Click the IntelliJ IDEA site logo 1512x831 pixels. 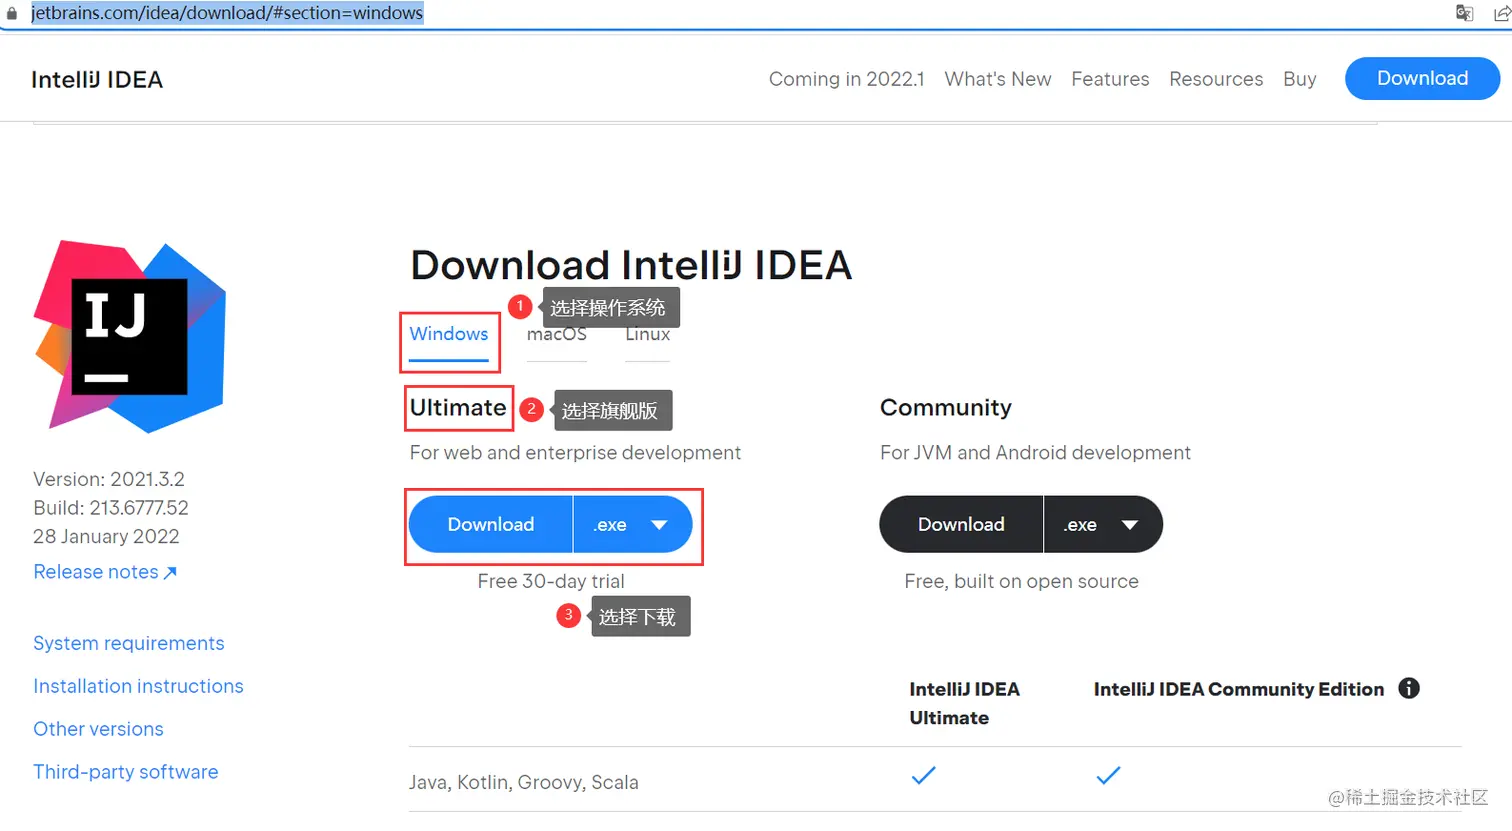coord(97,80)
